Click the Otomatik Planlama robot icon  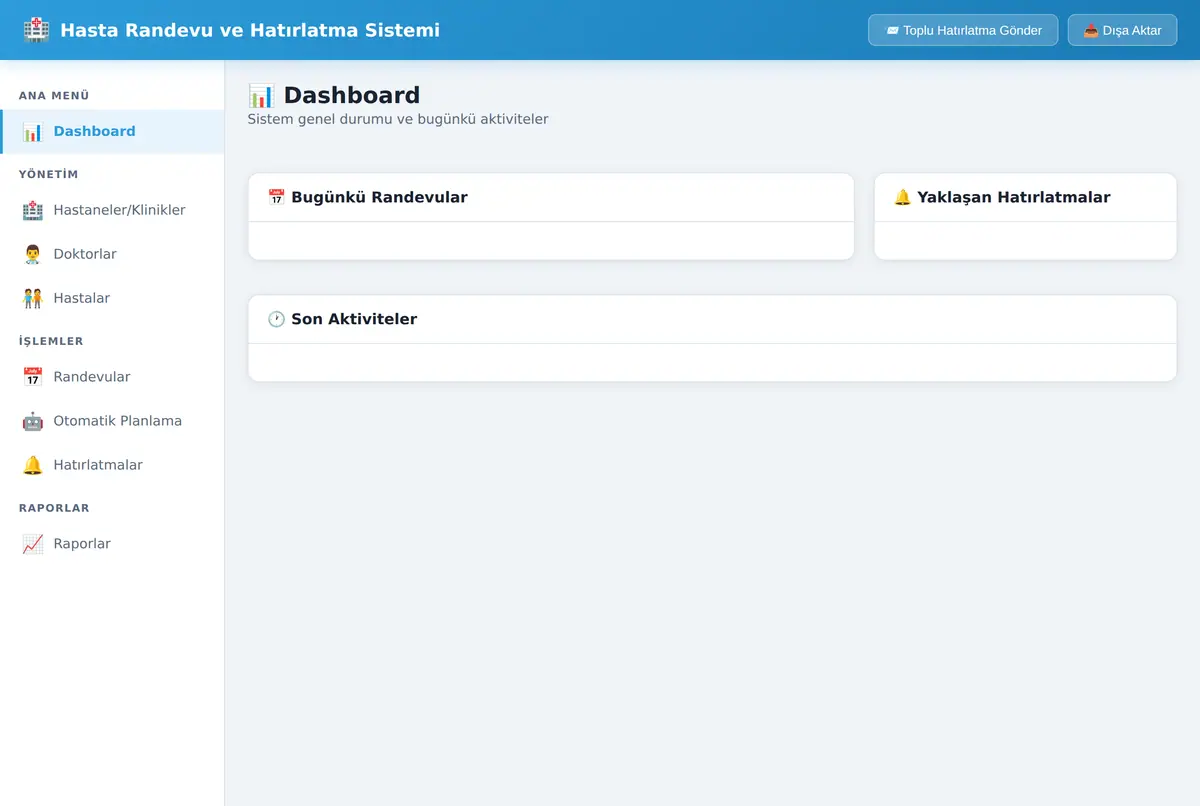click(x=33, y=422)
